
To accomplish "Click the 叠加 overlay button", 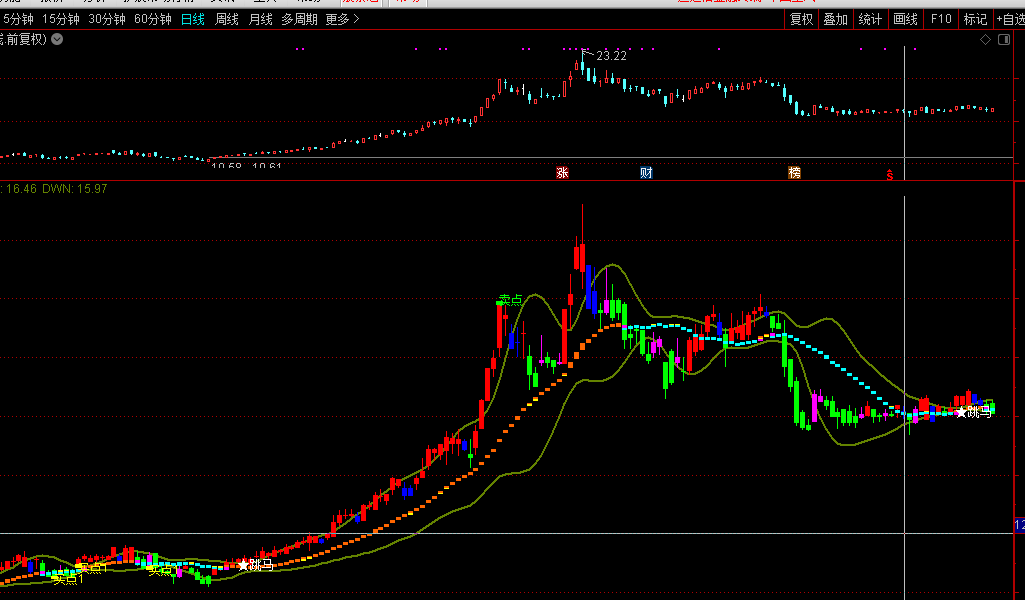I will [x=835, y=19].
